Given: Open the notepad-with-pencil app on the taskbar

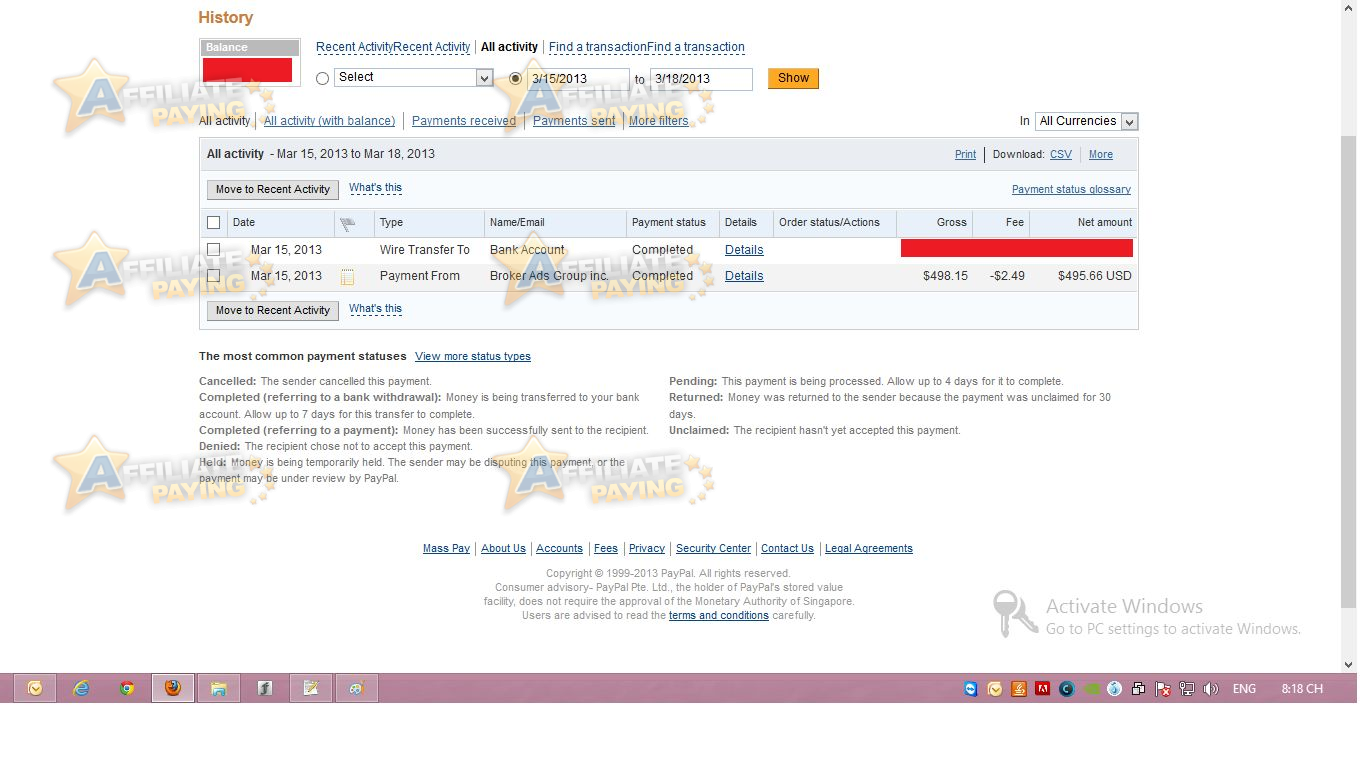Looking at the screenshot, I should tap(311, 688).
